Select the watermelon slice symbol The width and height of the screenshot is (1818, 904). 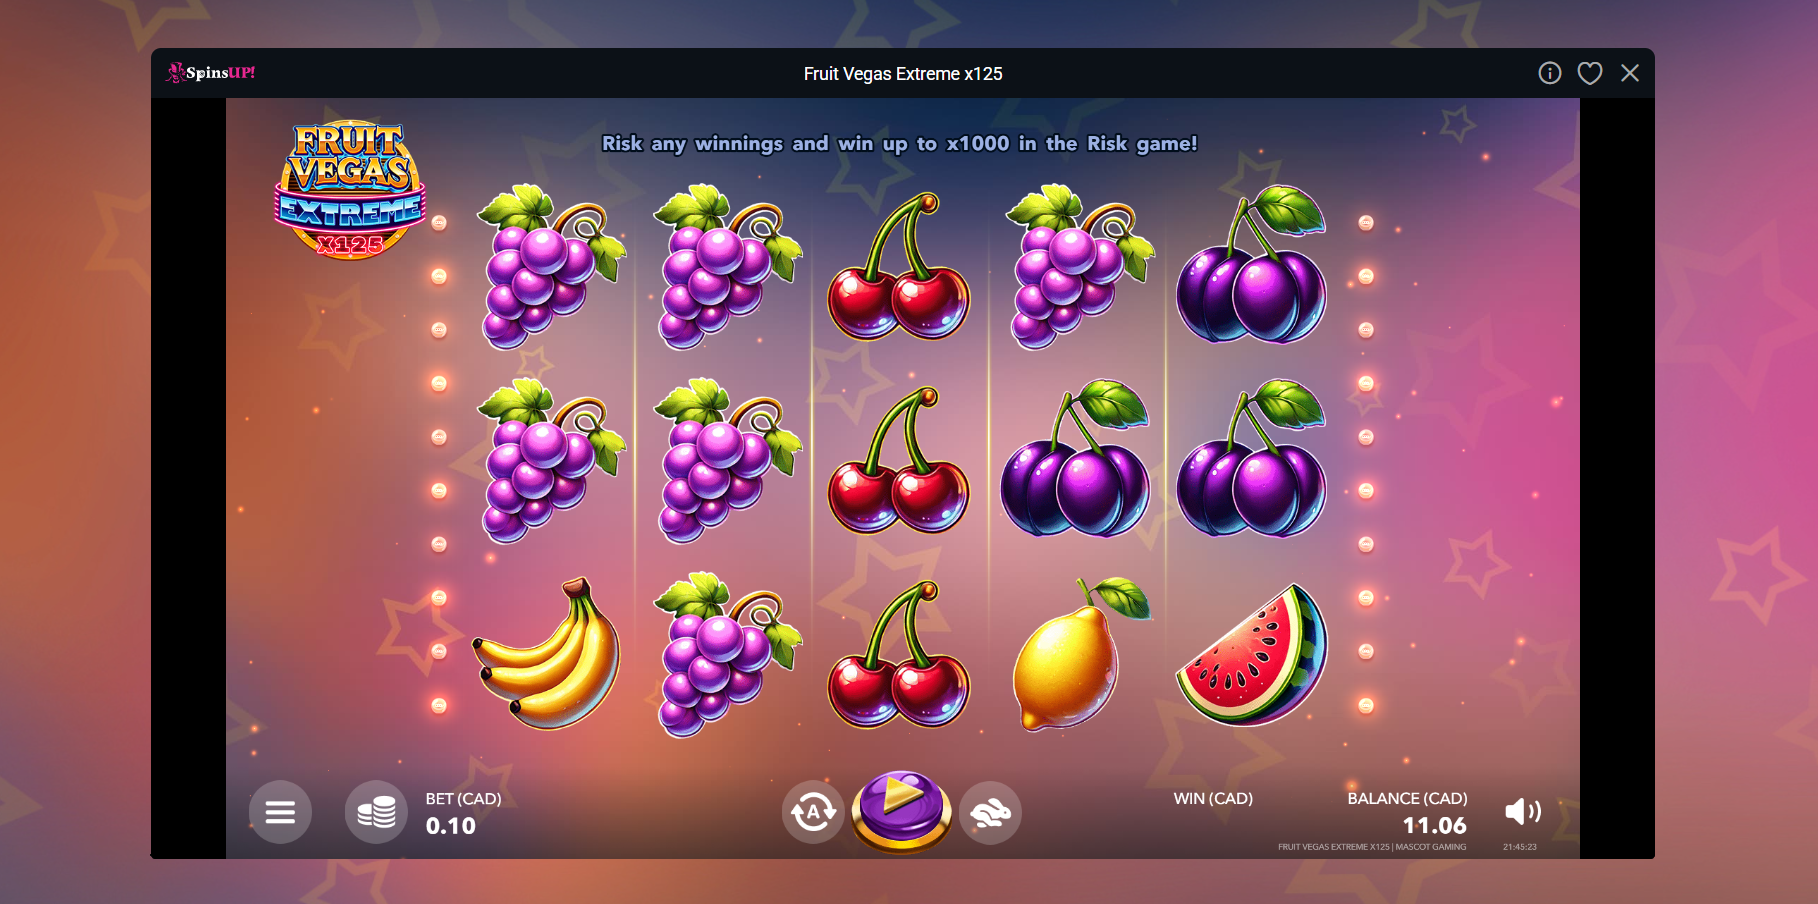point(1252,655)
